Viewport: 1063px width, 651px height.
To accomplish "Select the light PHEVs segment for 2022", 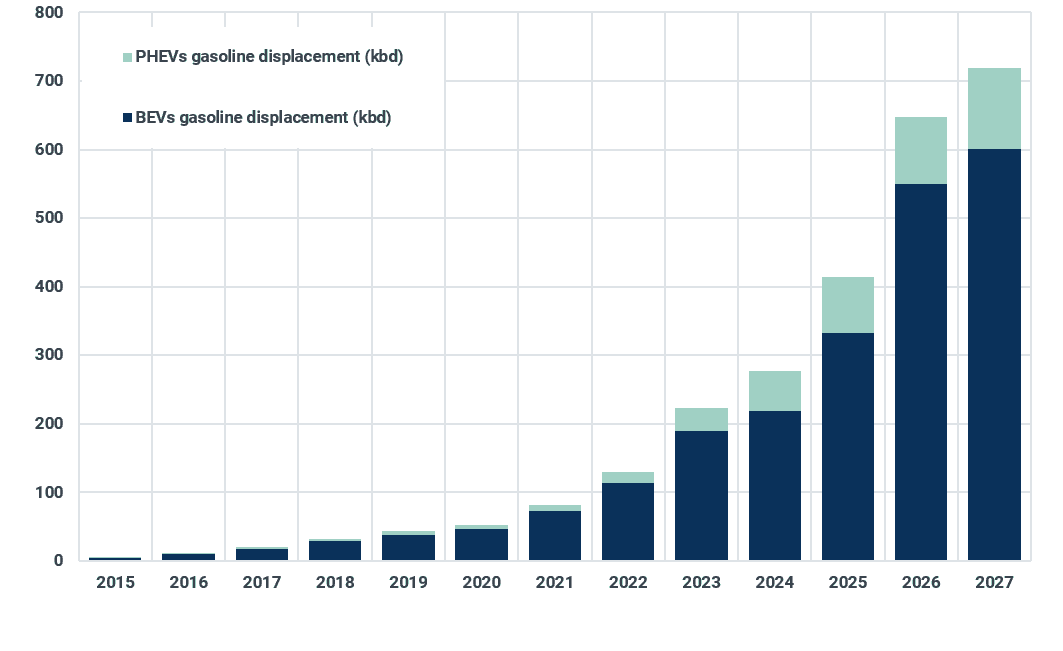I will (x=628, y=478).
